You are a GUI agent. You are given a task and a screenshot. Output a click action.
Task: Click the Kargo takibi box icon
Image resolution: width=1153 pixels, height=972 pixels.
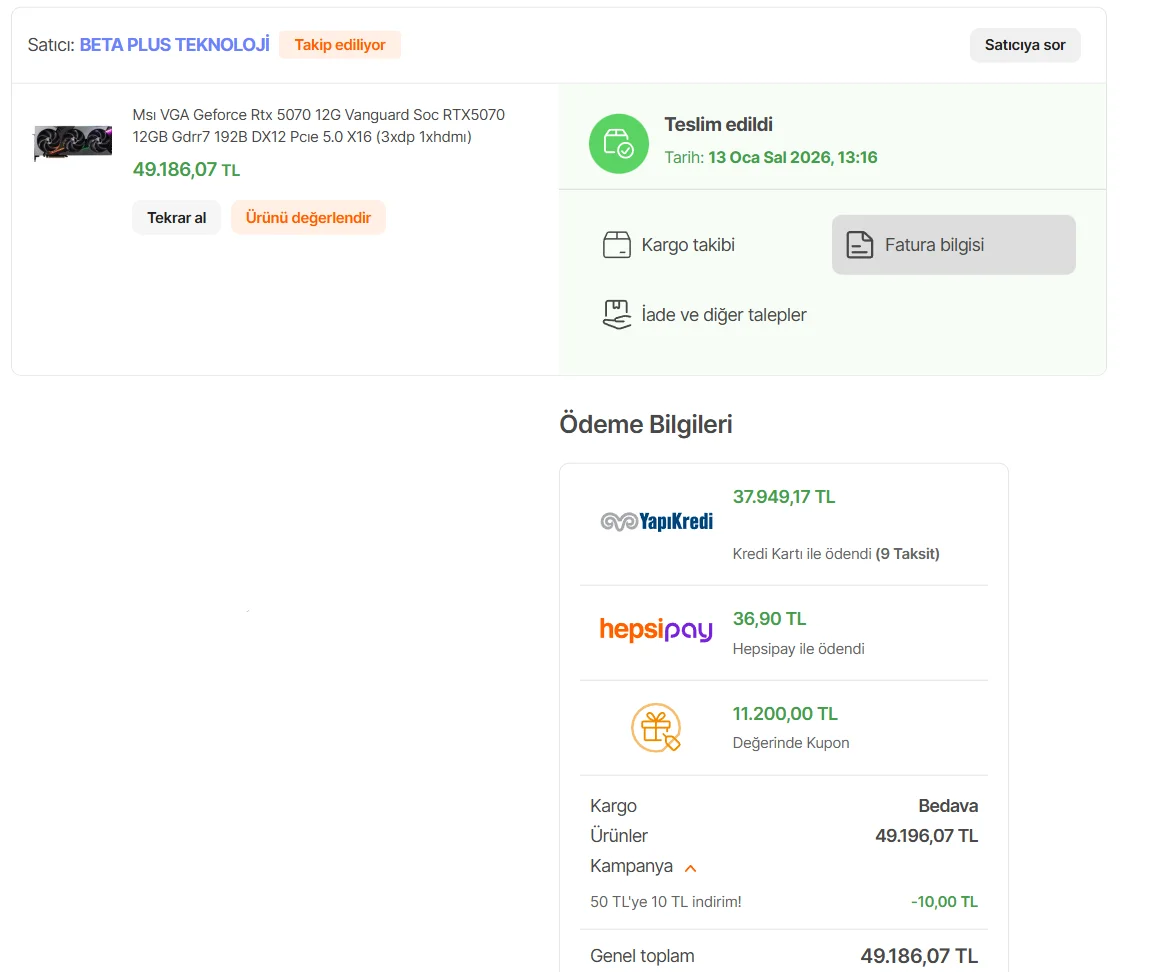pos(617,245)
